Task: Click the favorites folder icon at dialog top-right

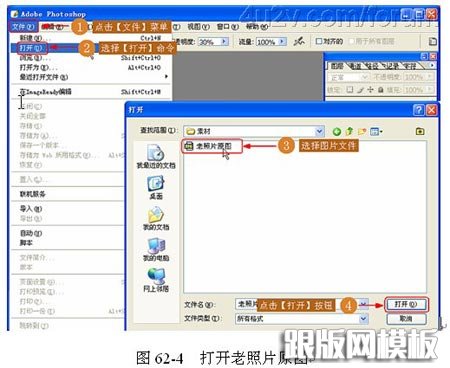Action: [x=420, y=131]
